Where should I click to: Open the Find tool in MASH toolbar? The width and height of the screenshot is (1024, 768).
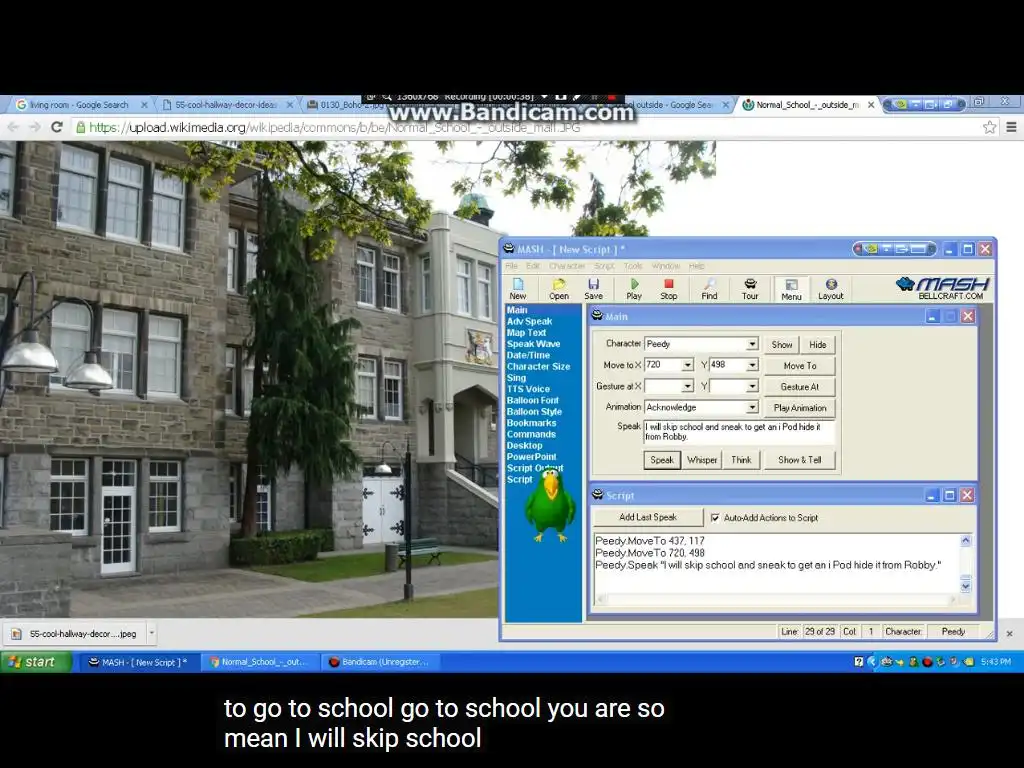click(x=709, y=289)
